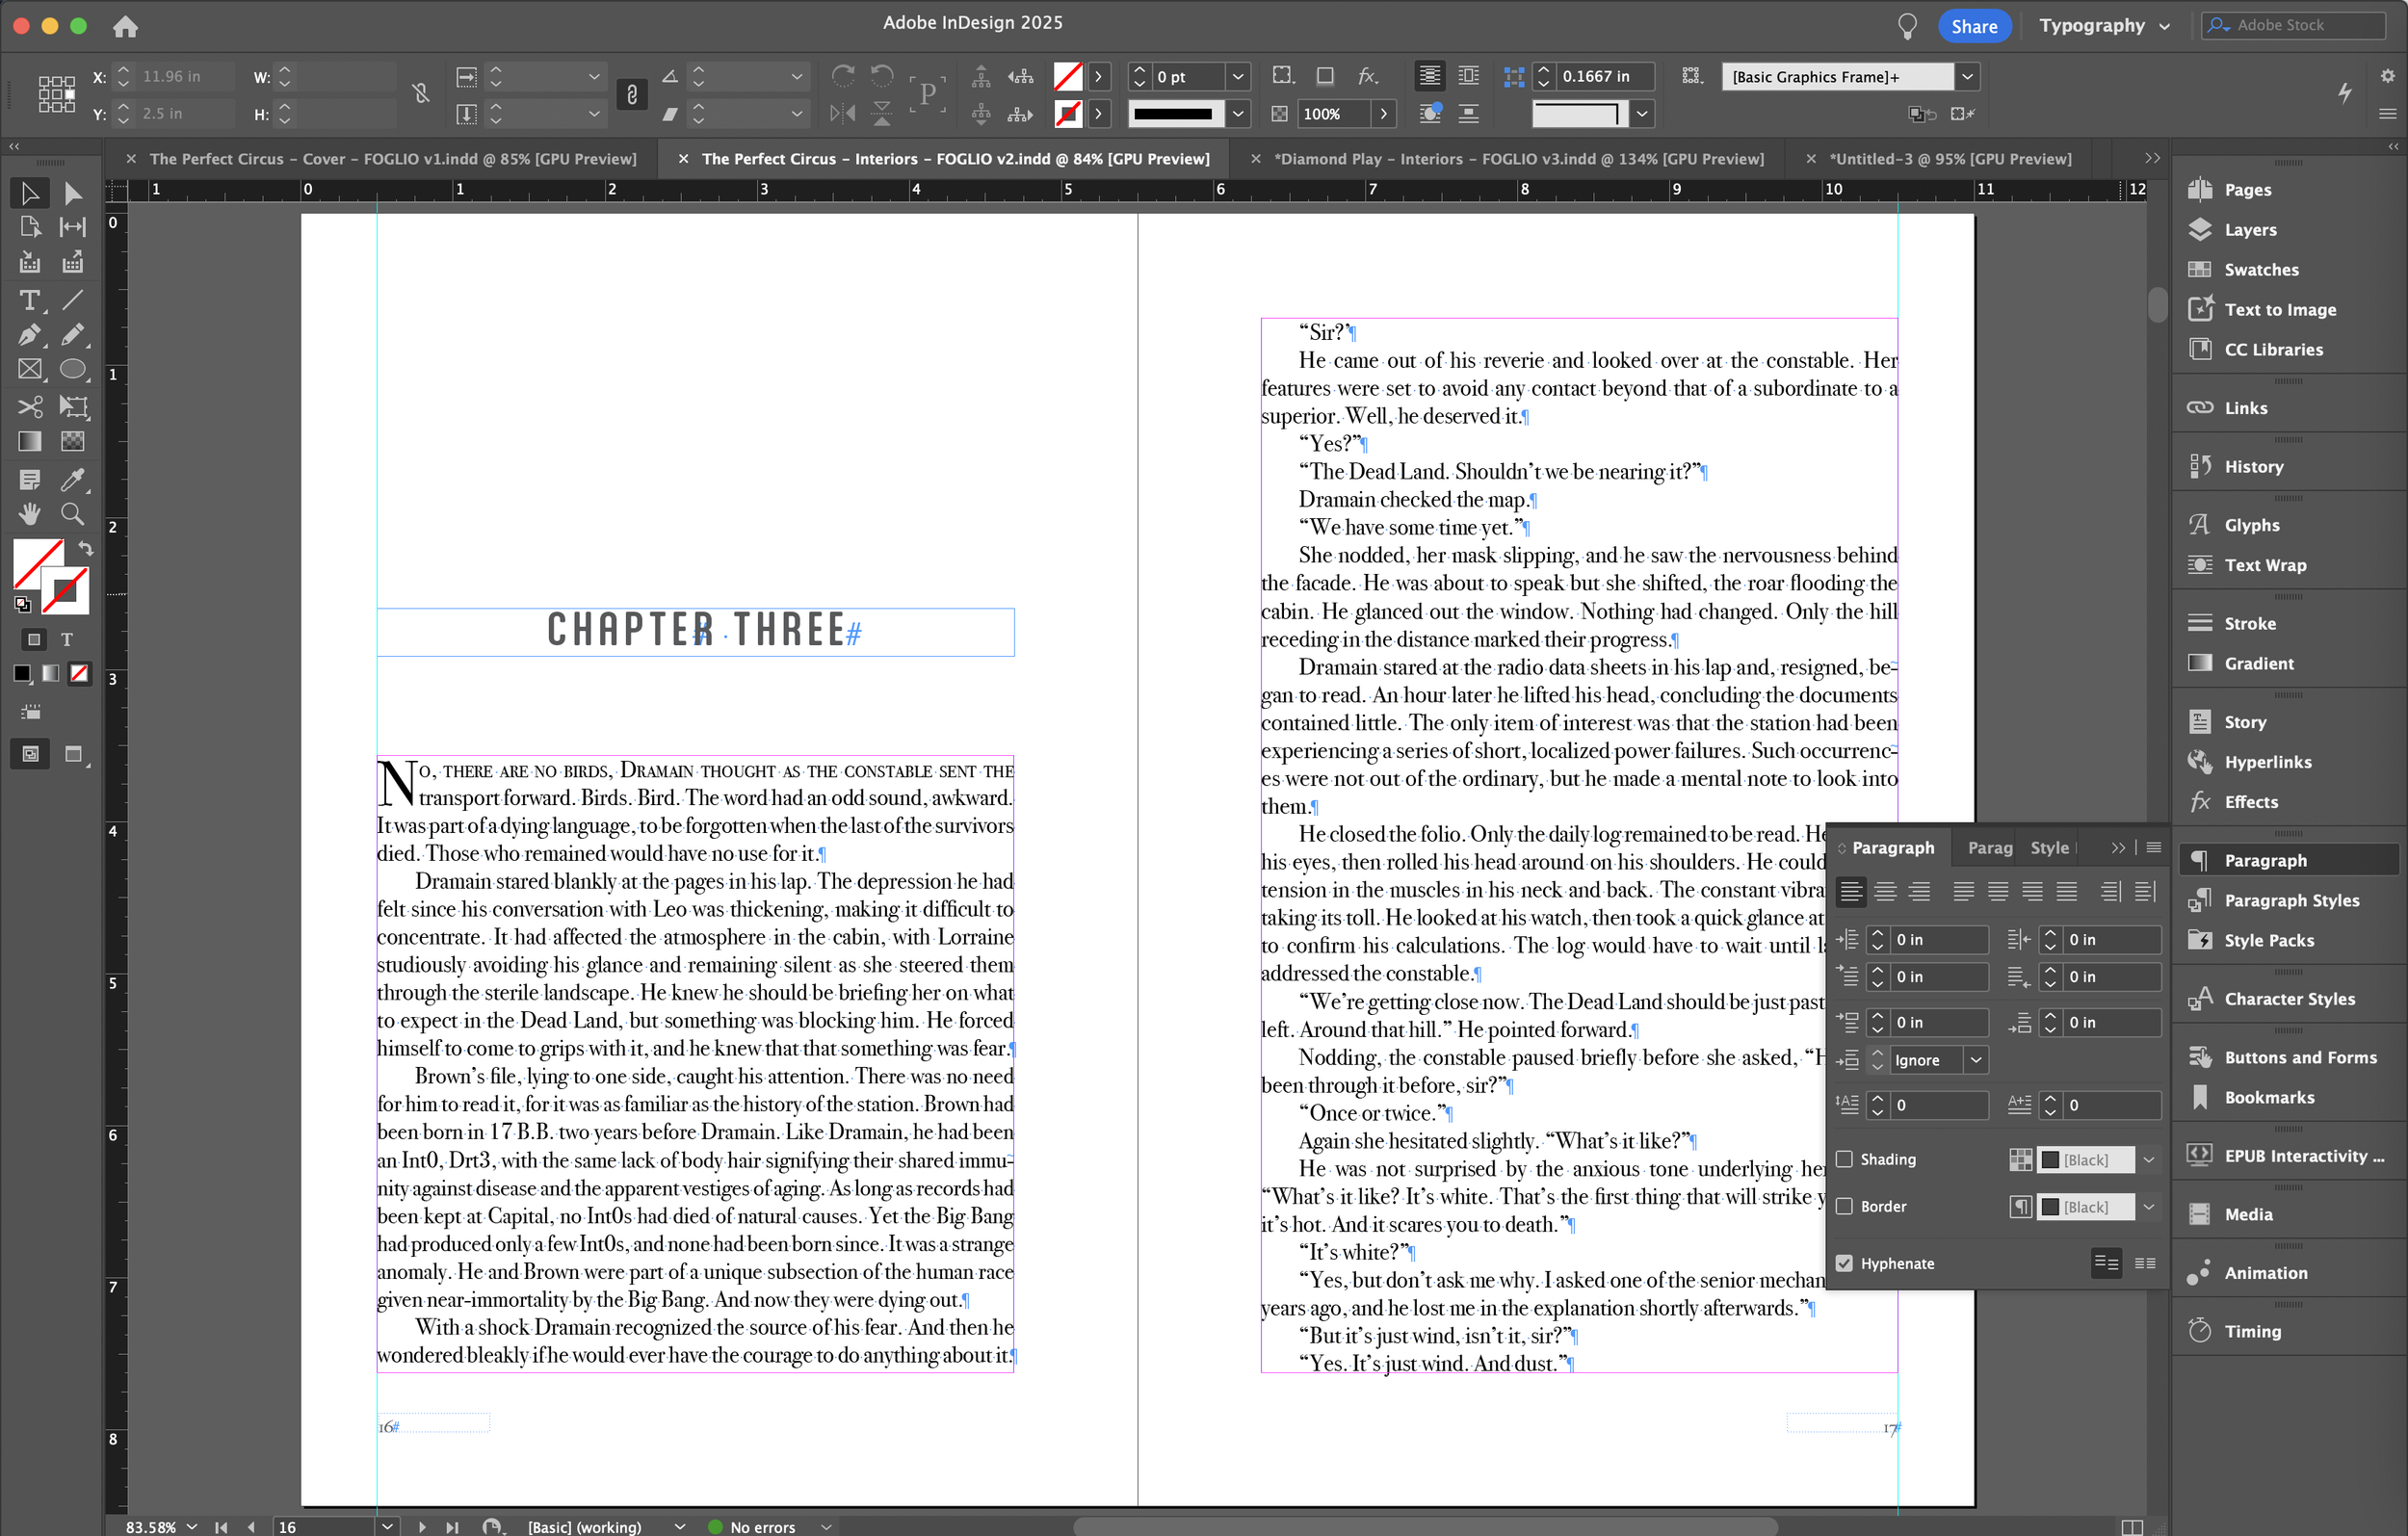The image size is (2408, 1536).
Task: Select the Scissors tool
Action: tap(29, 406)
